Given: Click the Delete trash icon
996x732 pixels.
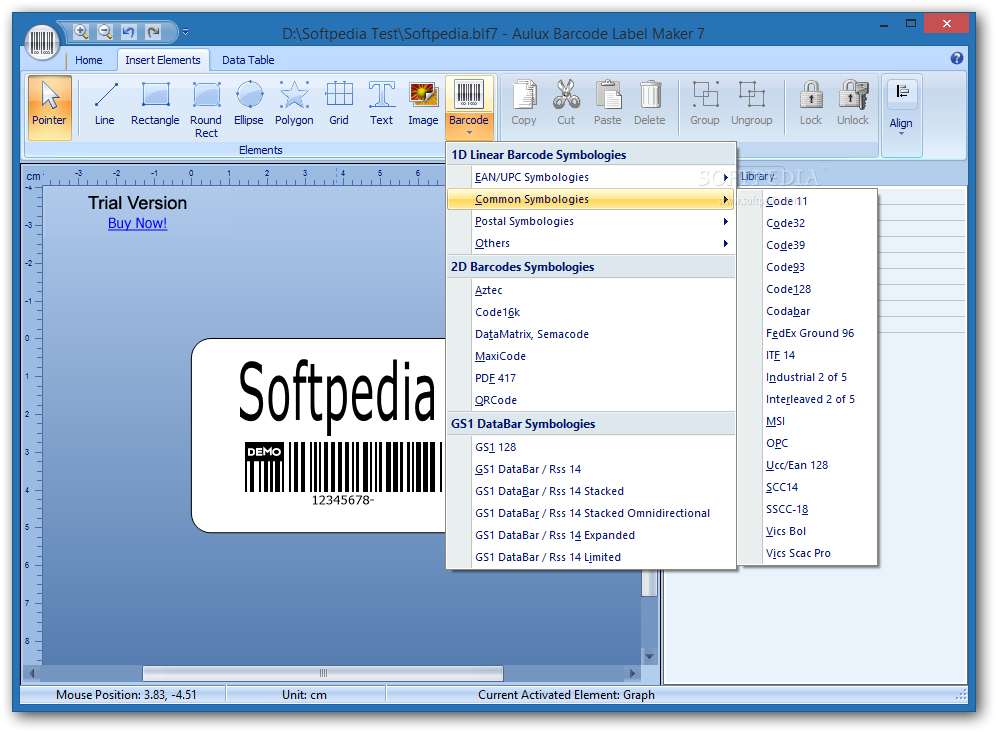Looking at the screenshot, I should (649, 104).
